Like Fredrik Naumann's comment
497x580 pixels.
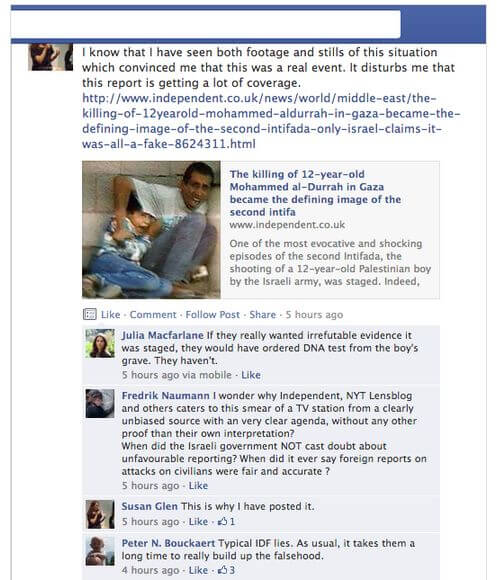click(198, 486)
